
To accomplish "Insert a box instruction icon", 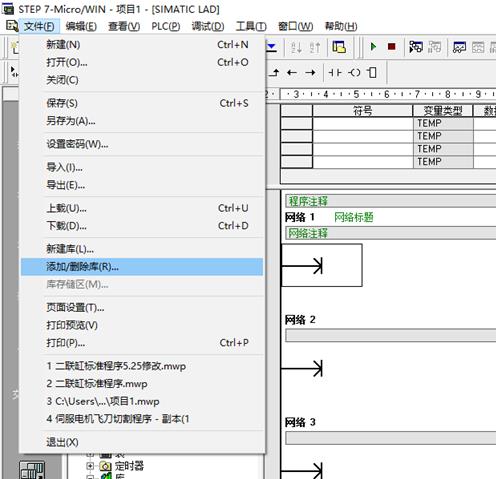I will pos(372,72).
